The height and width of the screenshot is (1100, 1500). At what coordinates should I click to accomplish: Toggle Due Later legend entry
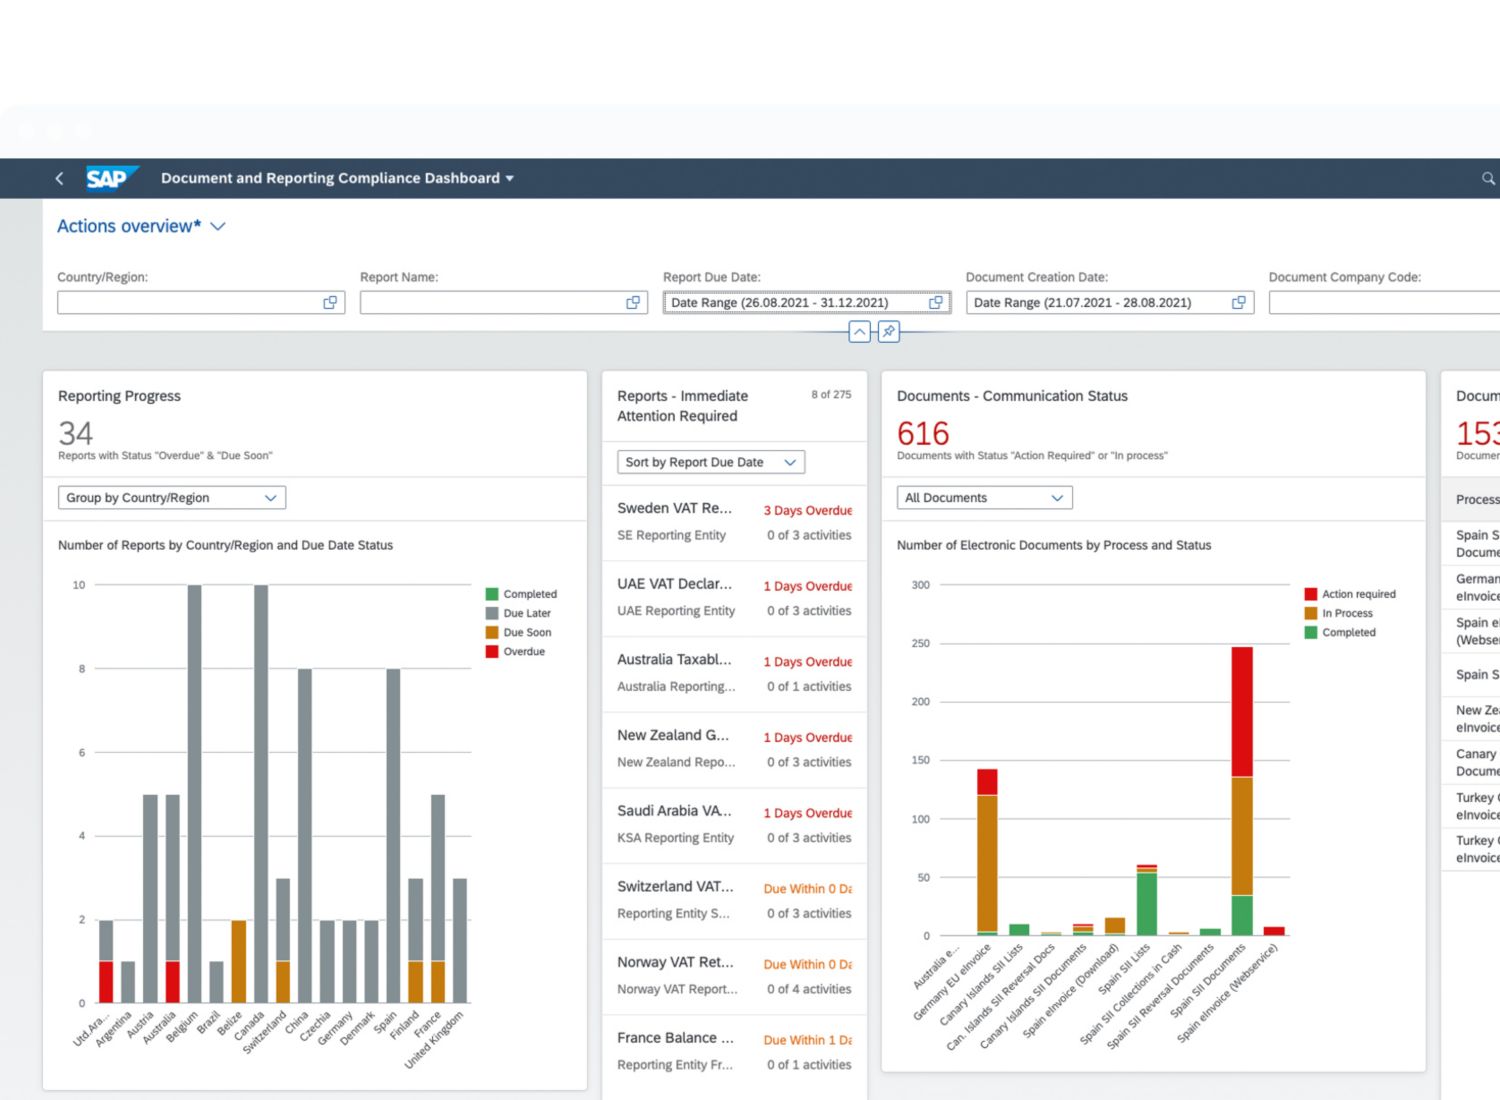(518, 613)
